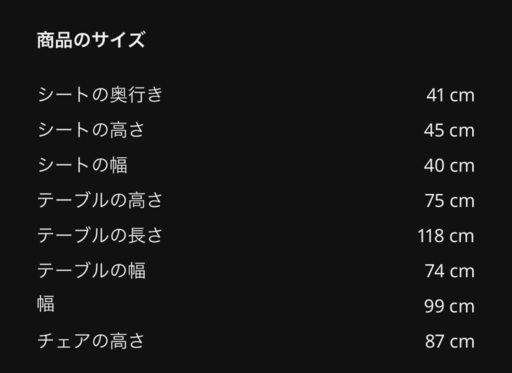Click the 40 cm value

pyautogui.click(x=449, y=166)
